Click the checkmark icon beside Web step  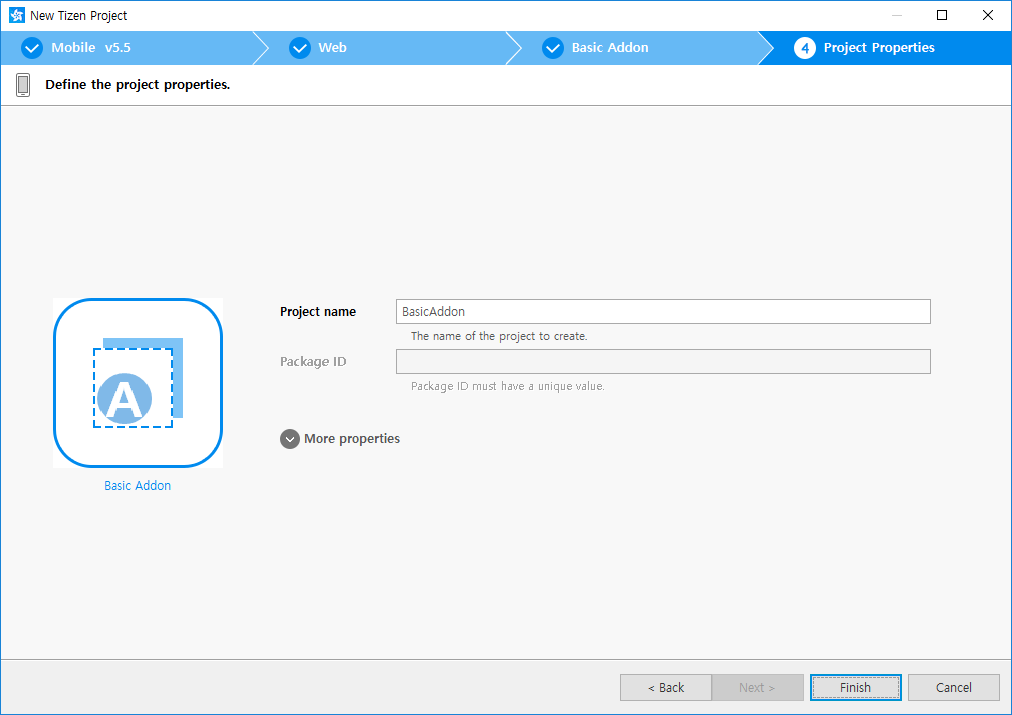coord(300,48)
